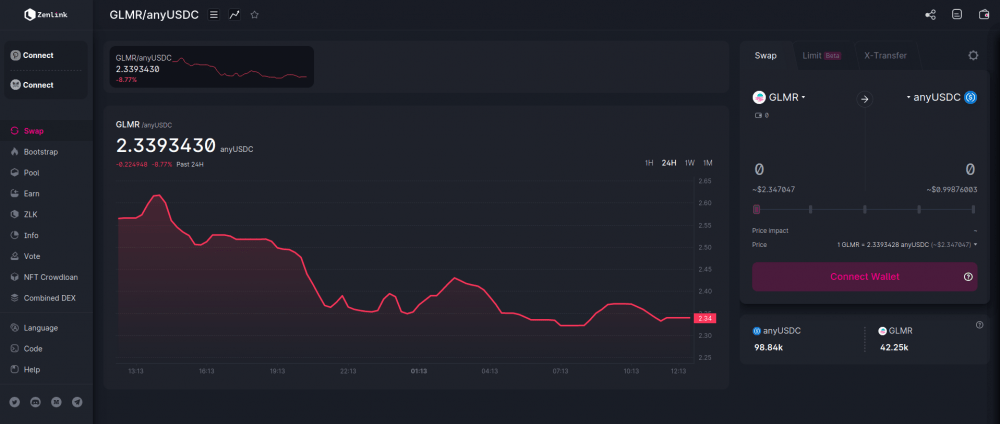
Task: Click the Code terminal icon
Action: (x=15, y=349)
